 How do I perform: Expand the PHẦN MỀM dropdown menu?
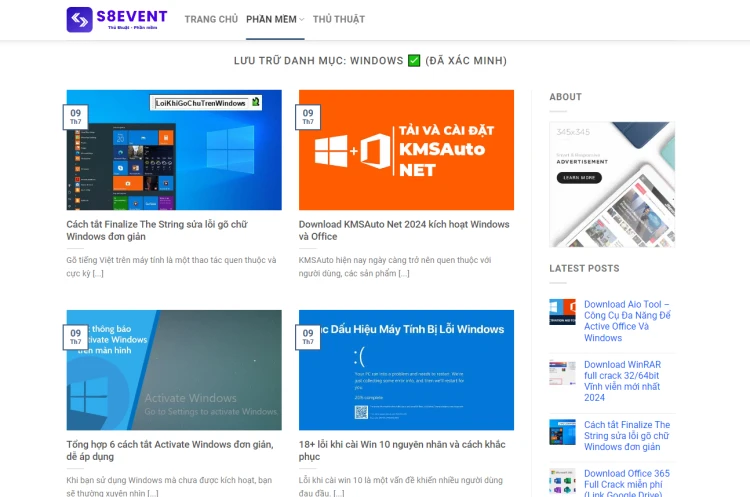tap(274, 19)
